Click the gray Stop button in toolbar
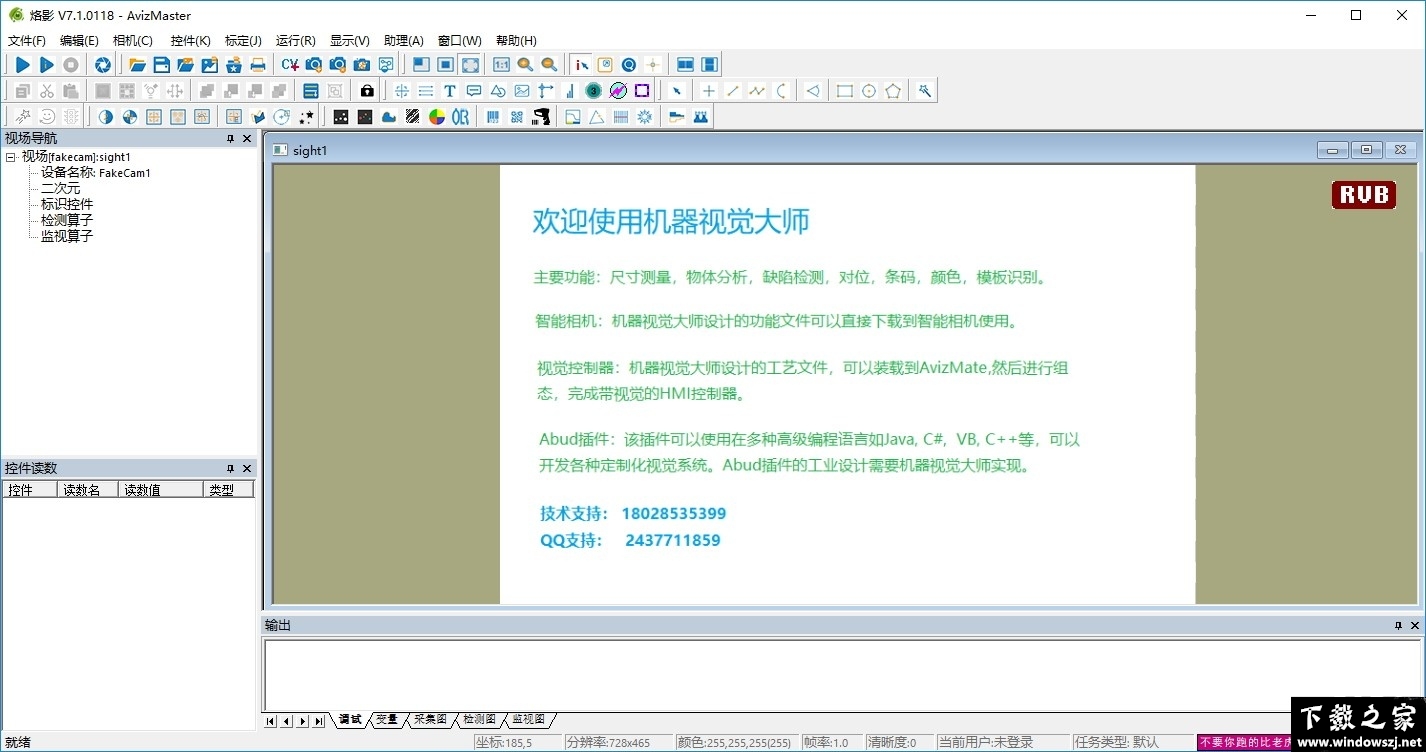Image resolution: width=1426 pixels, height=752 pixels. tap(71, 65)
